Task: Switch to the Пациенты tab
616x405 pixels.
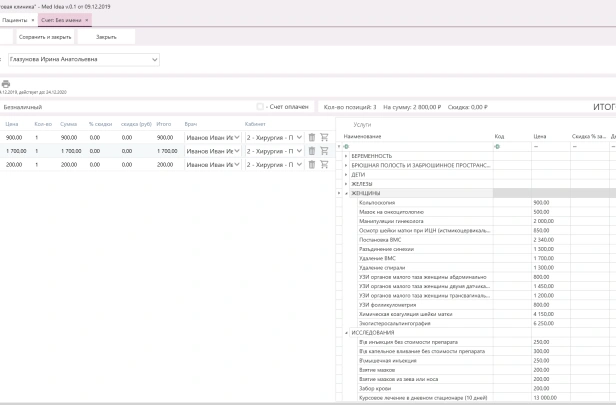Action: (x=14, y=19)
